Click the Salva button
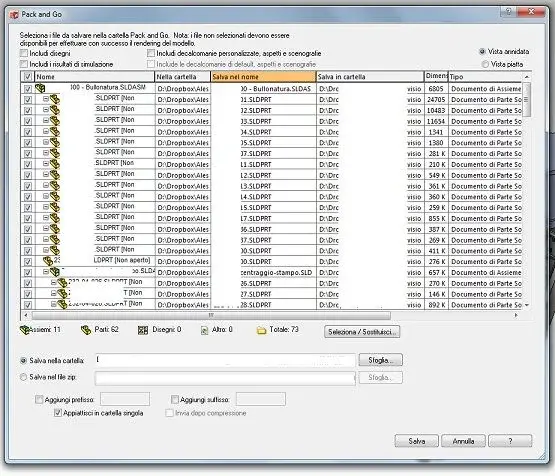555x476 pixels. click(417, 441)
